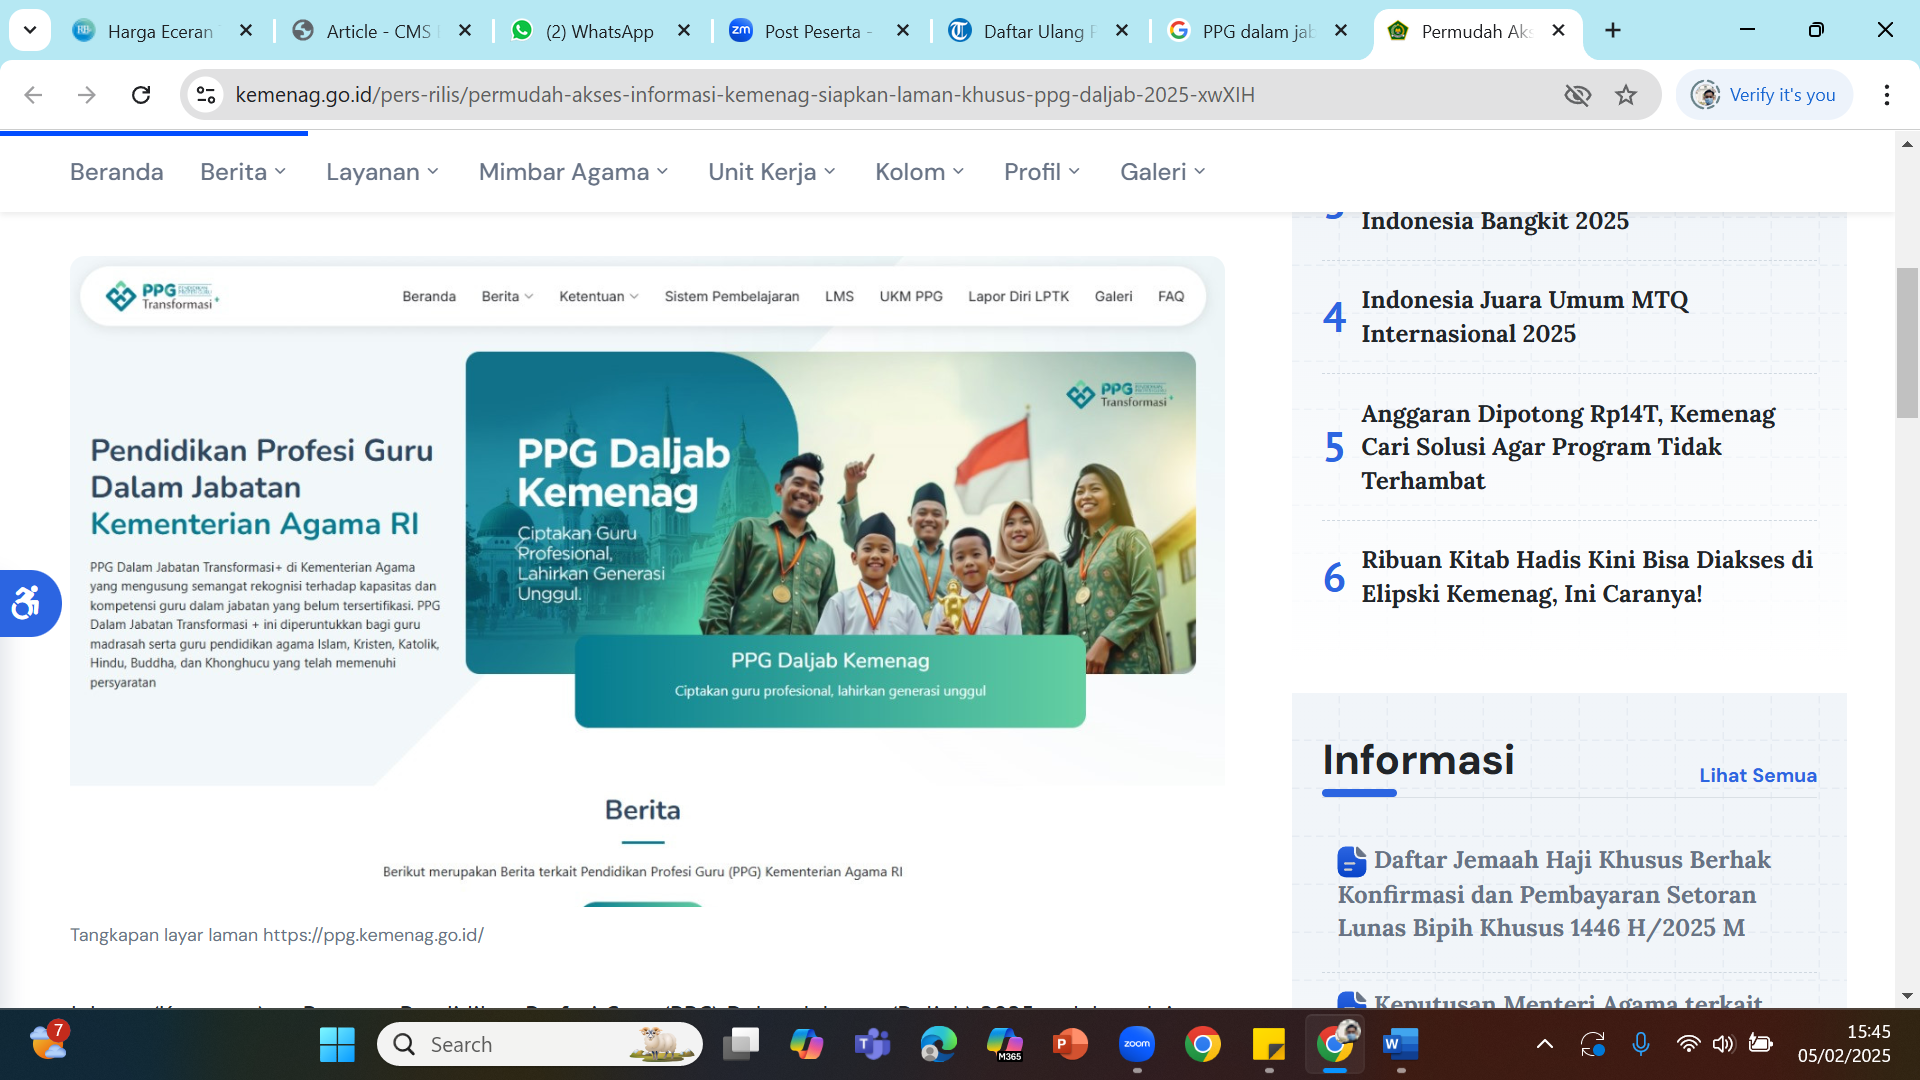Open Beranda menu item
This screenshot has width=1920, height=1080.
pos(117,172)
